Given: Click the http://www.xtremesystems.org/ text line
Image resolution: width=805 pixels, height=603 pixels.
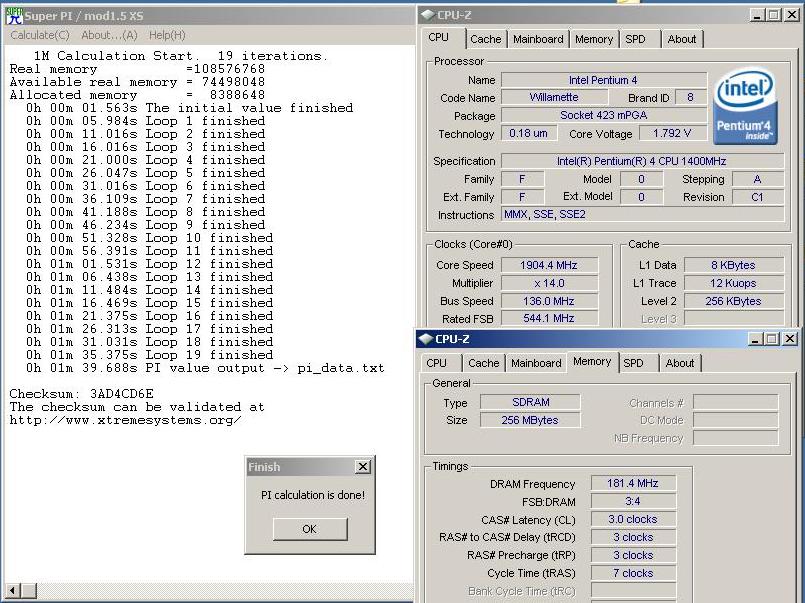Looking at the screenshot, I should (x=125, y=420).
